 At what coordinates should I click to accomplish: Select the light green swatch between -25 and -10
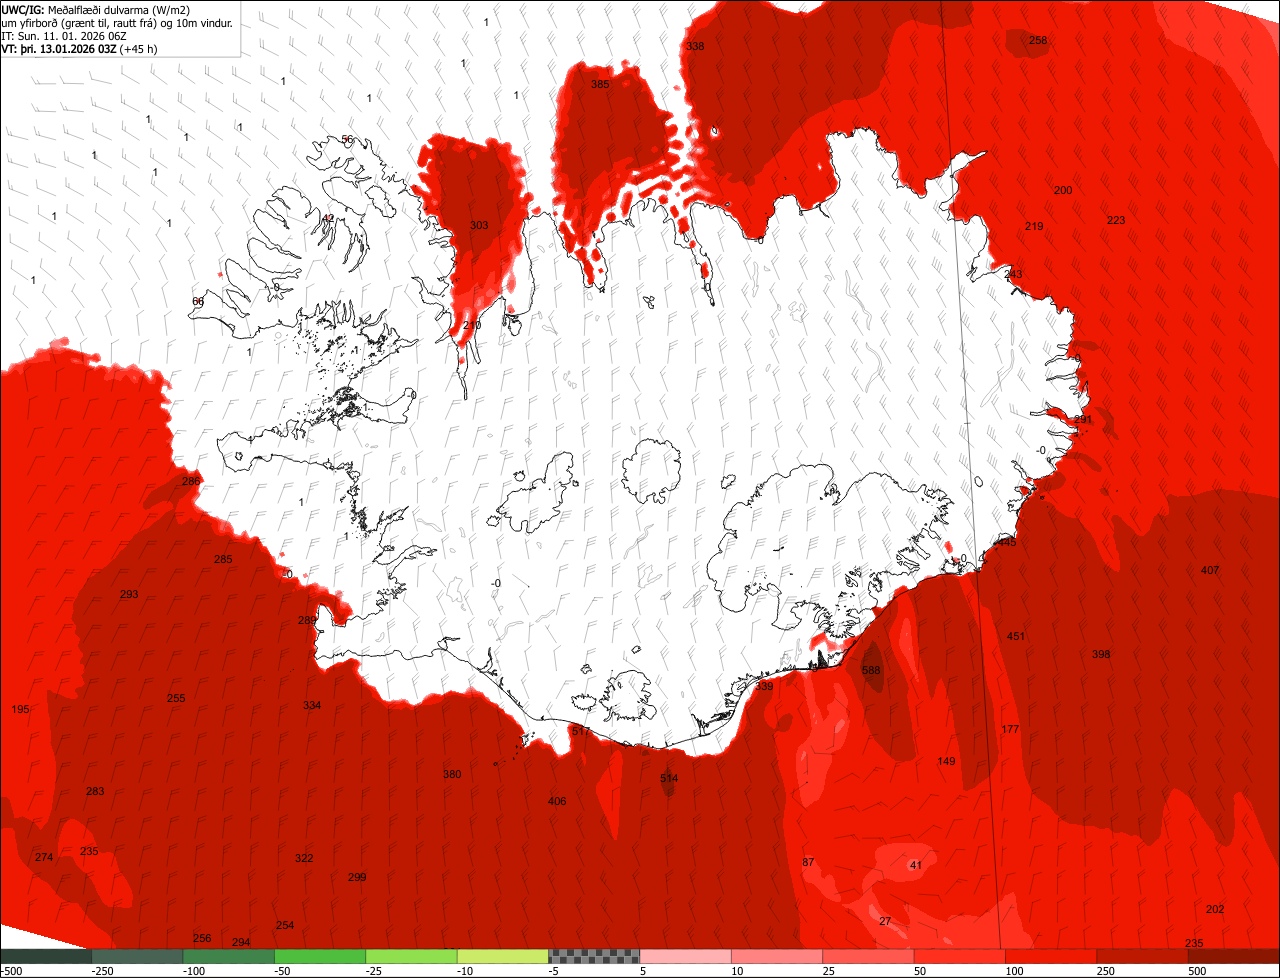coord(411,956)
